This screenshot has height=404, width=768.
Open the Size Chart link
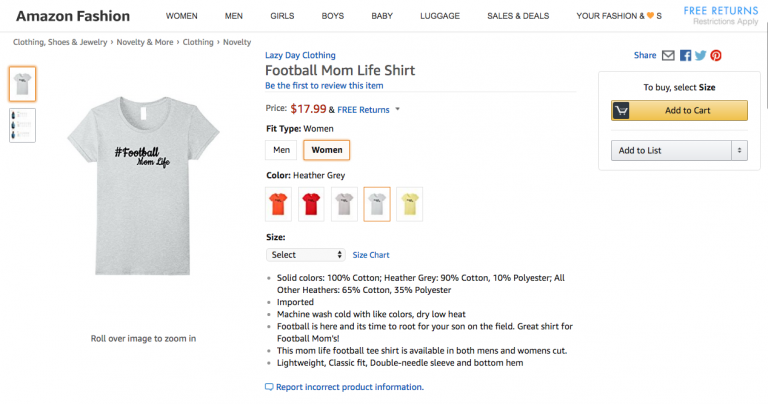point(371,255)
